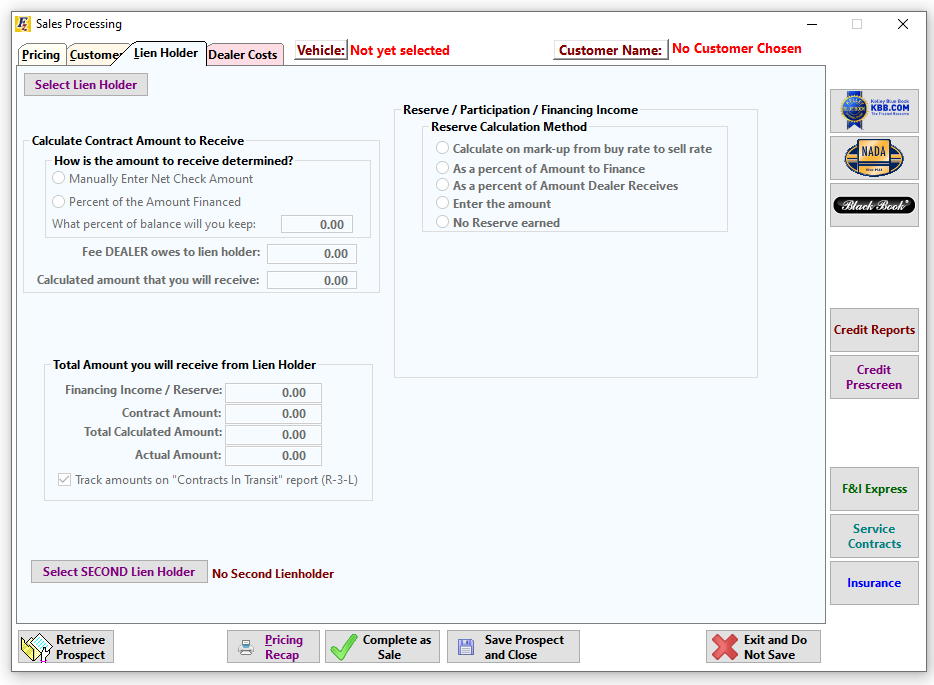The image size is (934, 685).
Task: Click the Actual Amount field
Action: pyautogui.click(x=273, y=456)
